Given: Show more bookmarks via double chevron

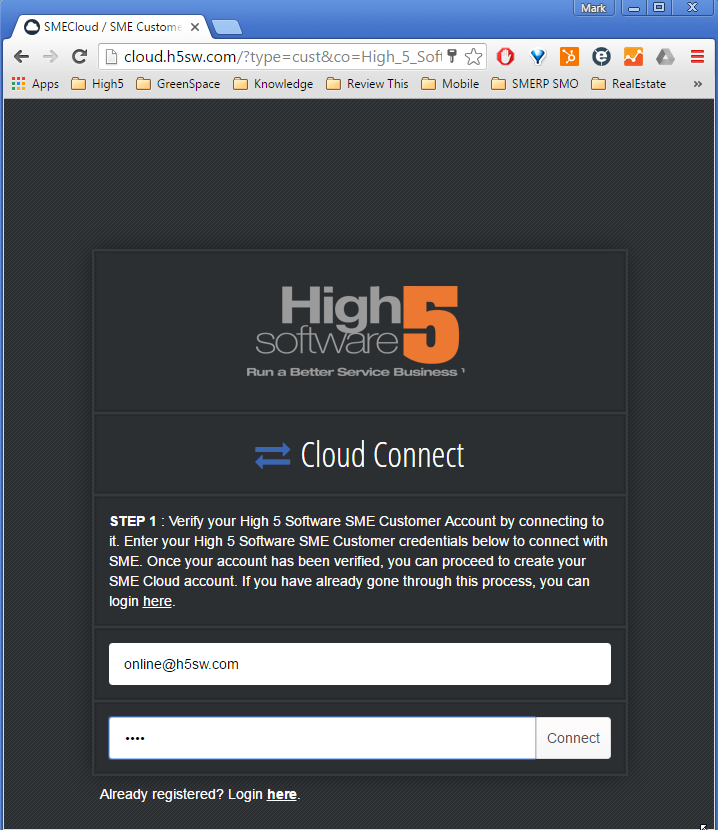Looking at the screenshot, I should [698, 84].
